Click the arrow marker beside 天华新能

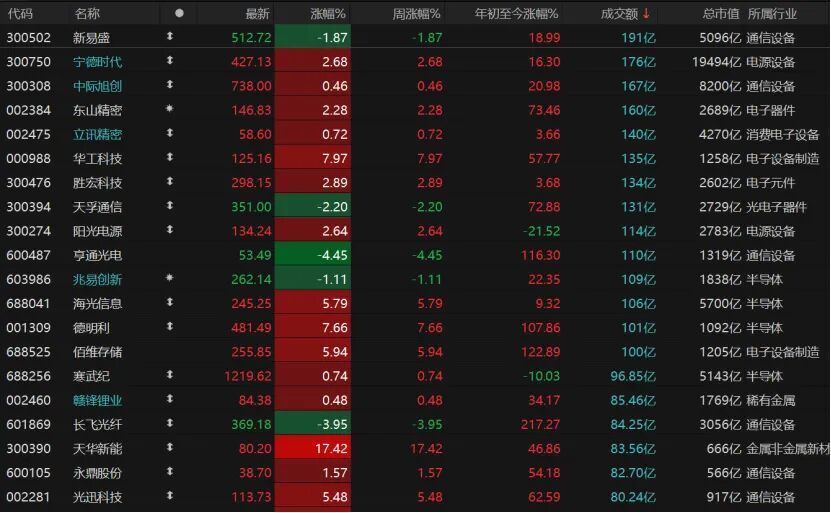pos(170,448)
